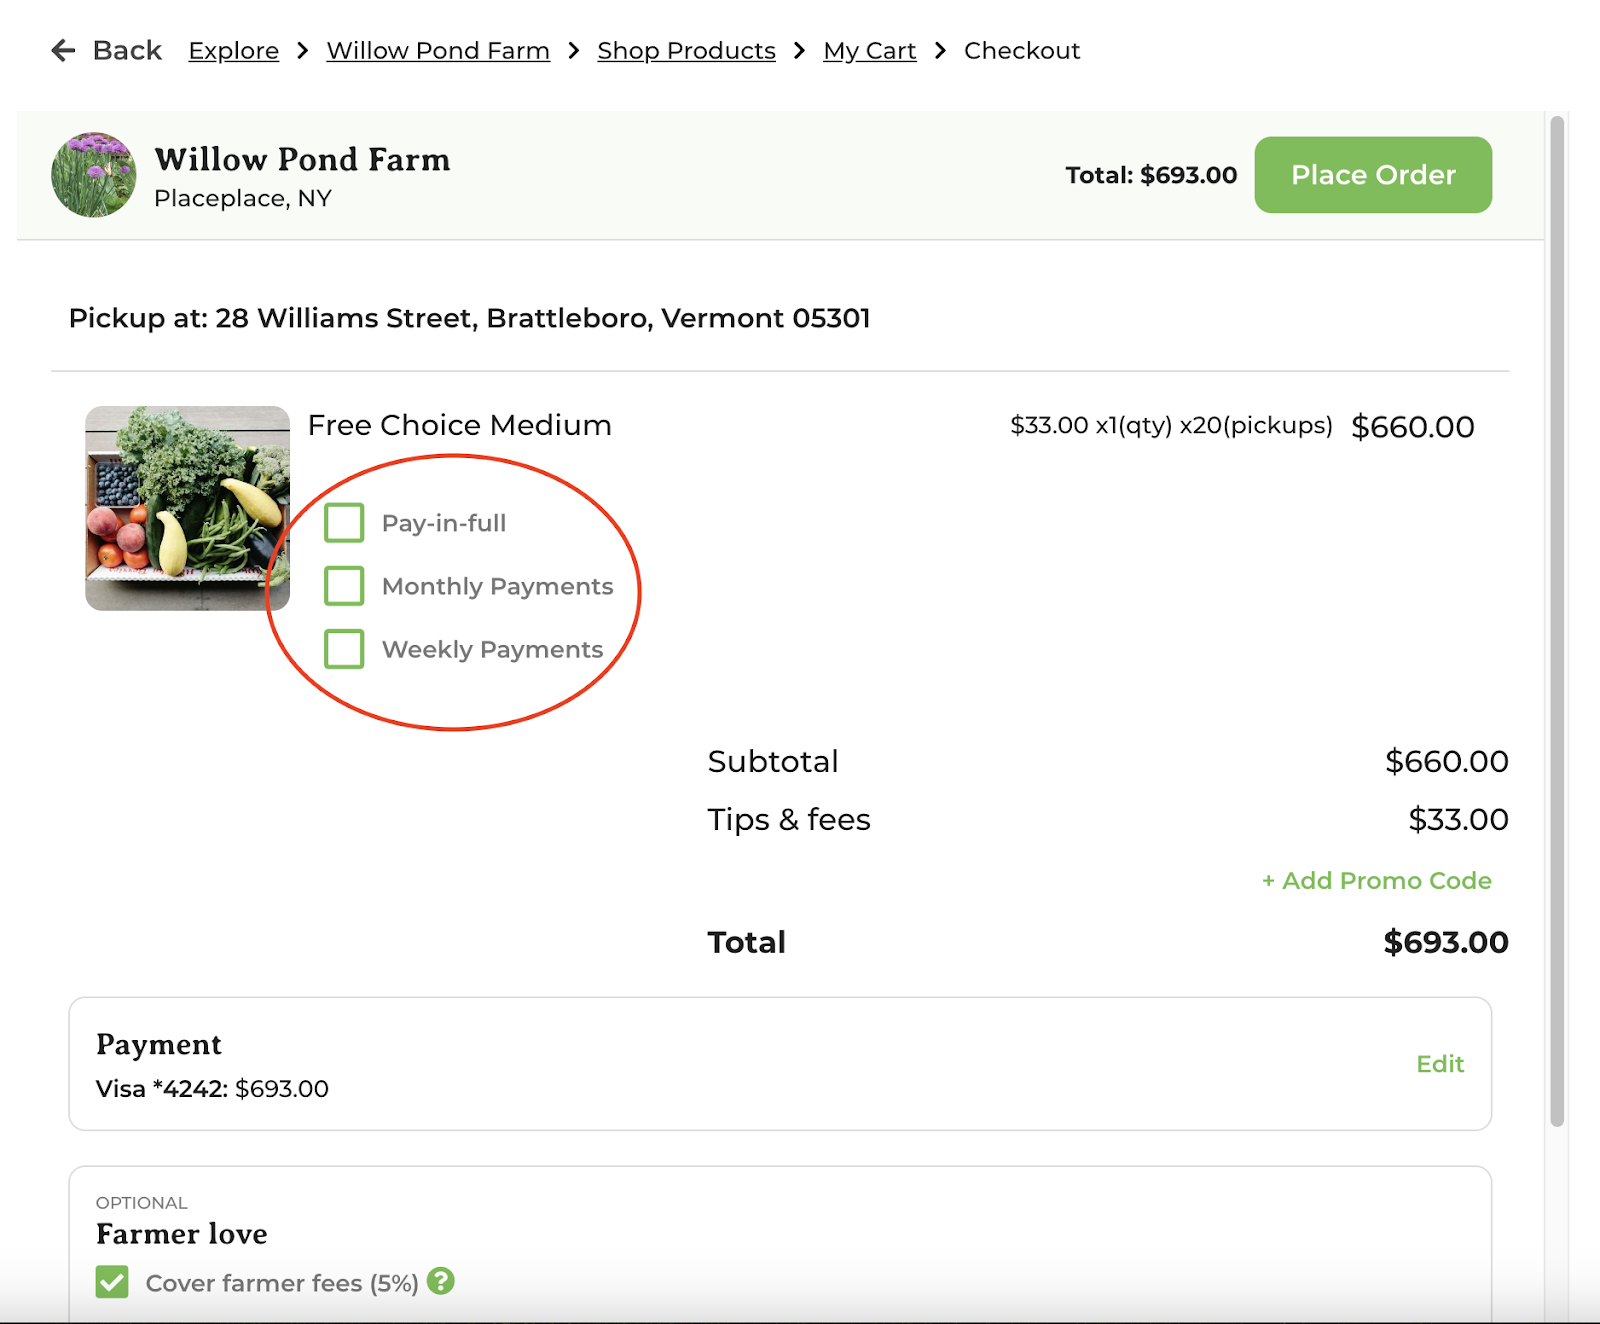Open the farmer fees help question mark
The width and height of the screenshot is (1600, 1324).
pyautogui.click(x=441, y=1281)
